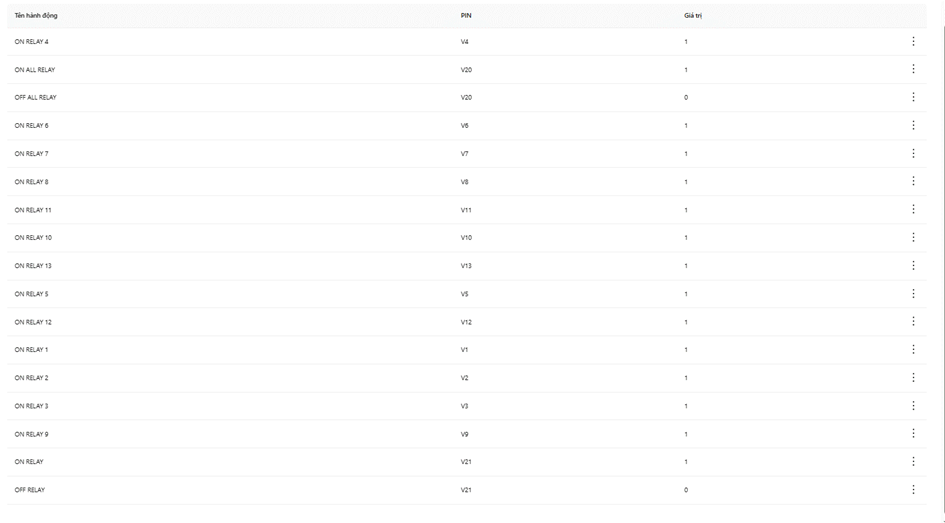The width and height of the screenshot is (945, 523).
Task: Open the options menu for ON RELAY 8
Action: pos(913,181)
